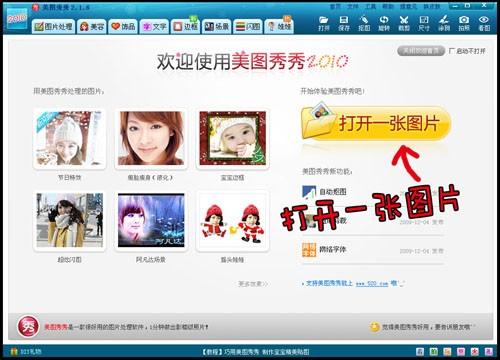Click the red fifth share icon in status bar

[475, 351]
